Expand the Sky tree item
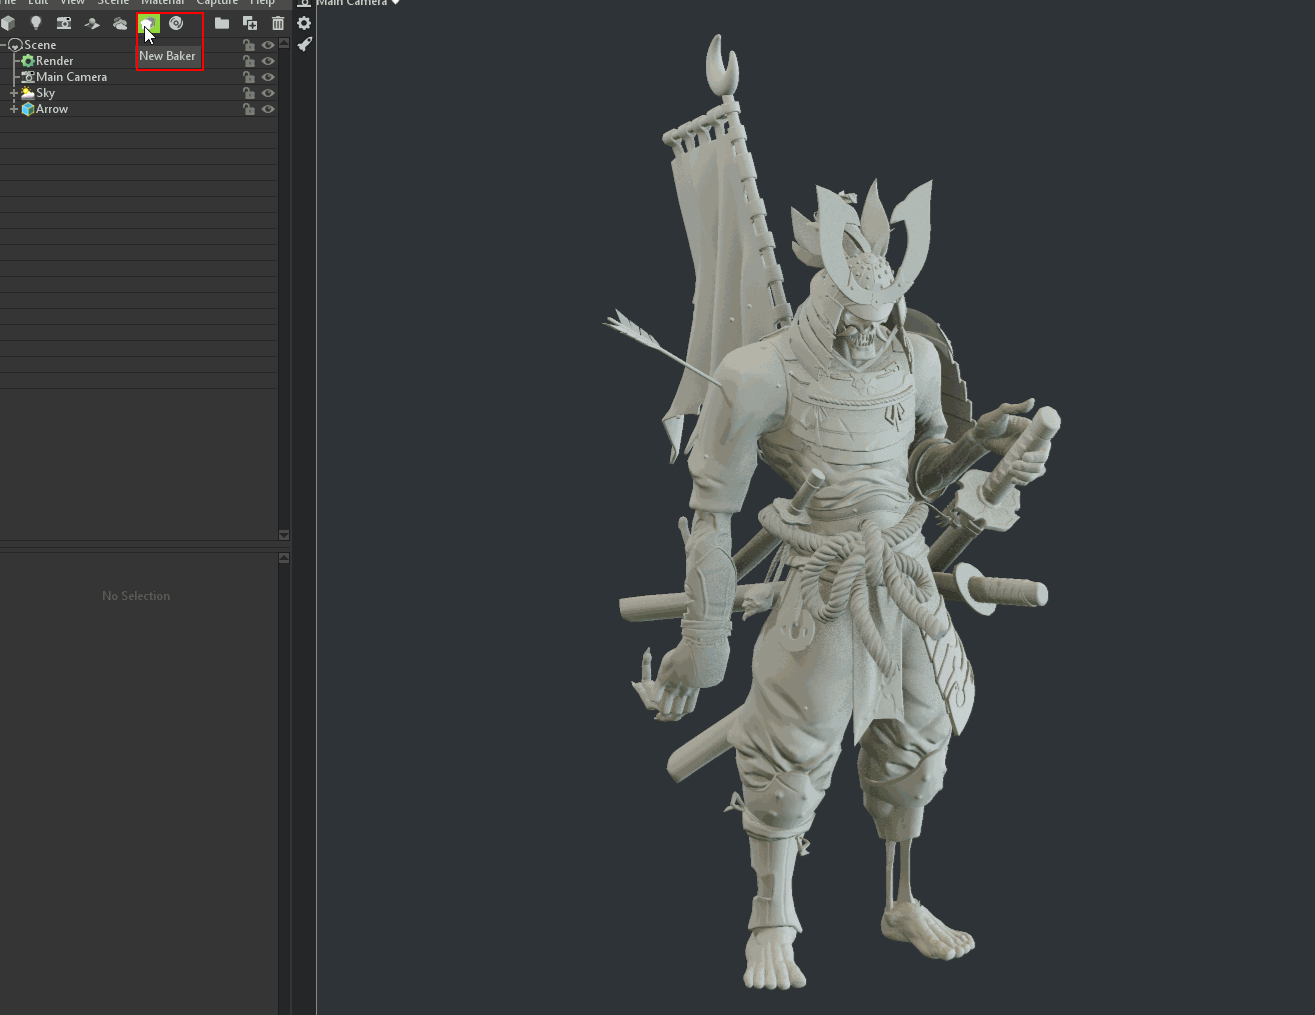The image size is (1315, 1015). (14, 93)
